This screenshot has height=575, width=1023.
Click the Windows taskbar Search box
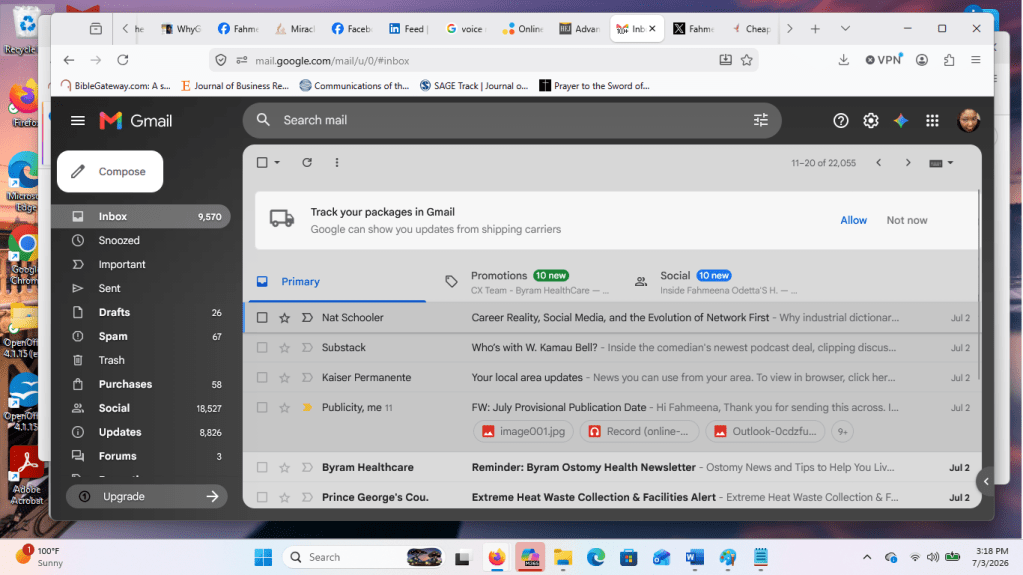[x=363, y=557]
